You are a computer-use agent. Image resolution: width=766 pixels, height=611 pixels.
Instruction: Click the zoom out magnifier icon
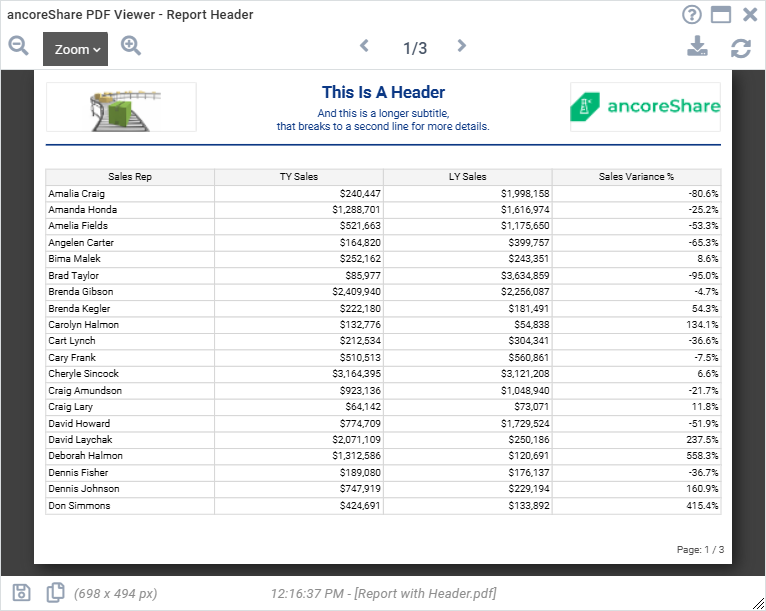tap(19, 46)
